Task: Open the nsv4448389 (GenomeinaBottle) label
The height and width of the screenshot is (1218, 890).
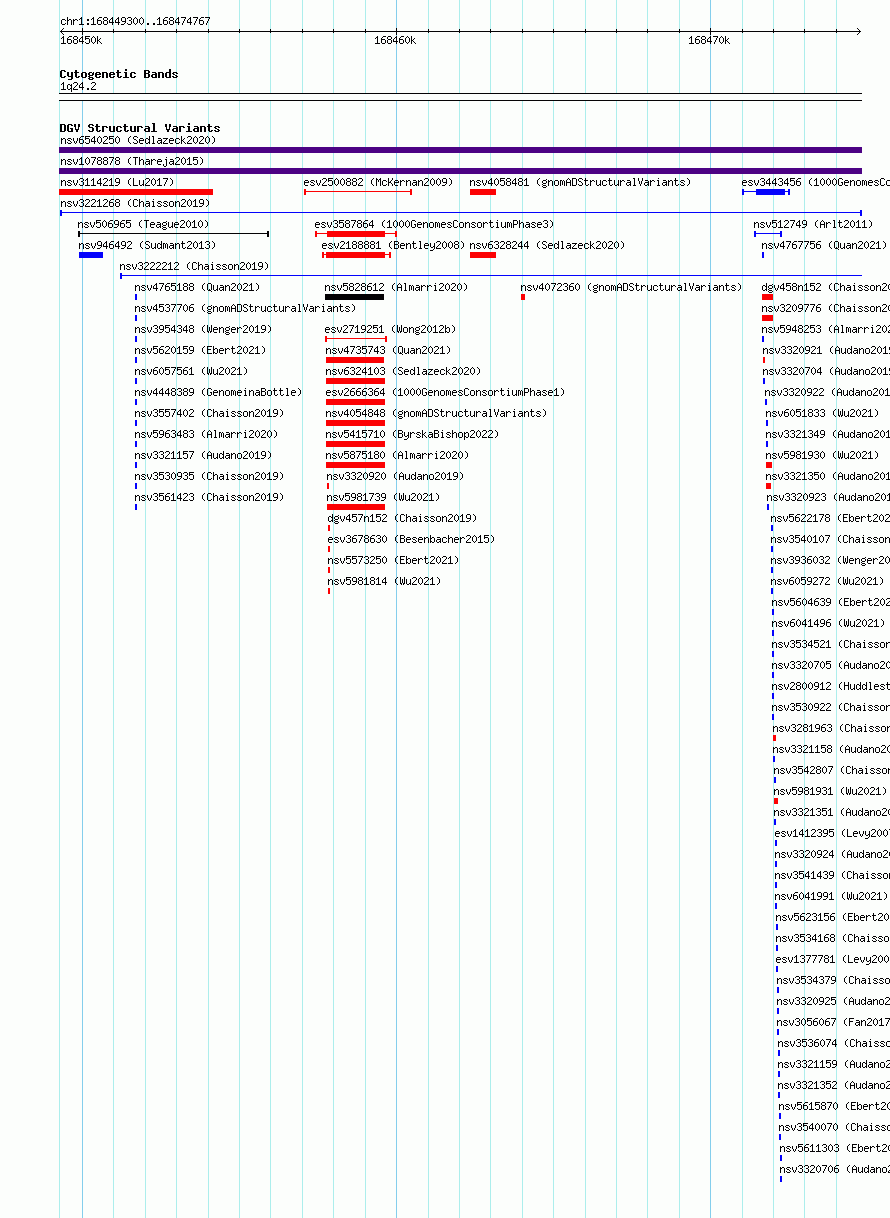Action: tap(218, 392)
